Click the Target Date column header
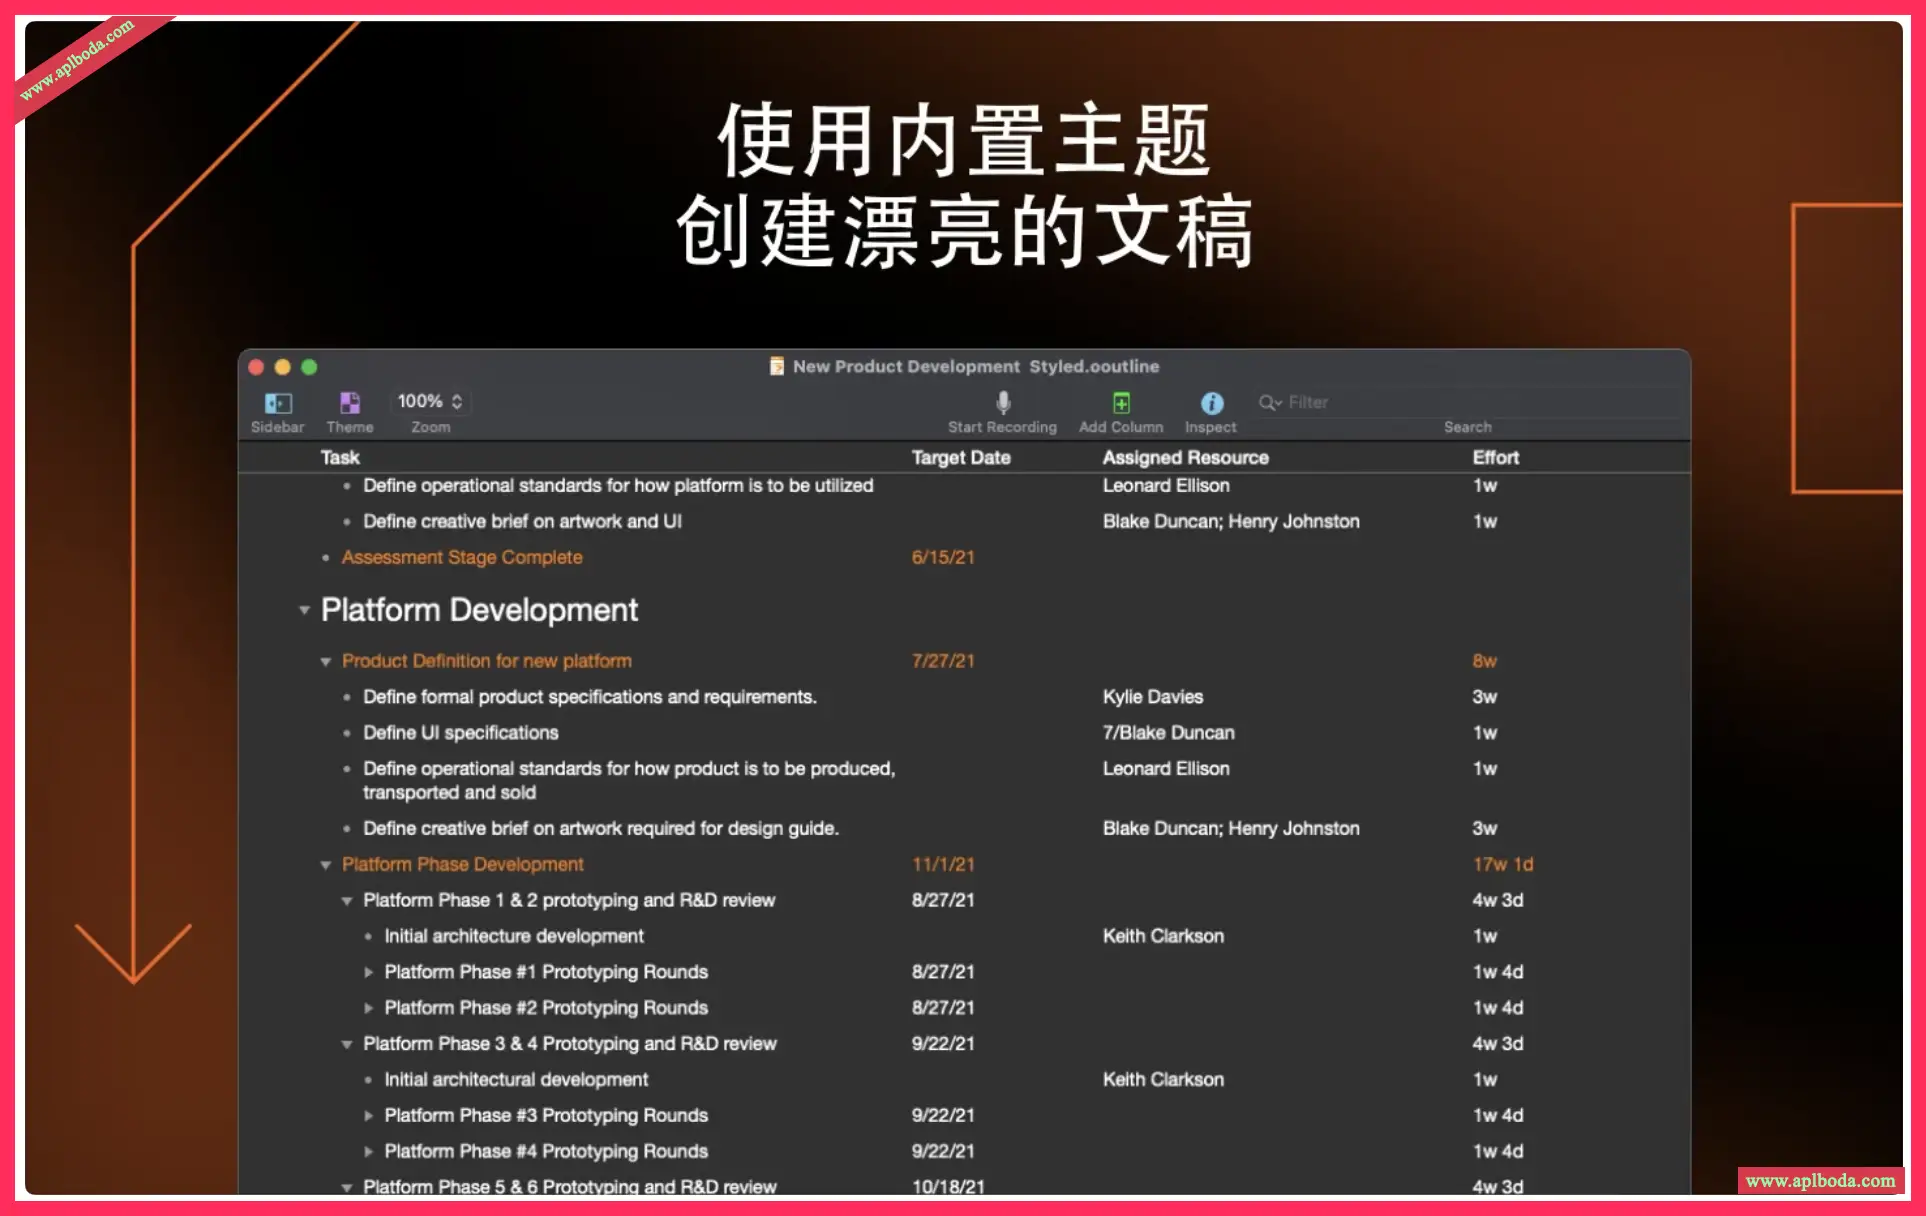 coord(960,457)
